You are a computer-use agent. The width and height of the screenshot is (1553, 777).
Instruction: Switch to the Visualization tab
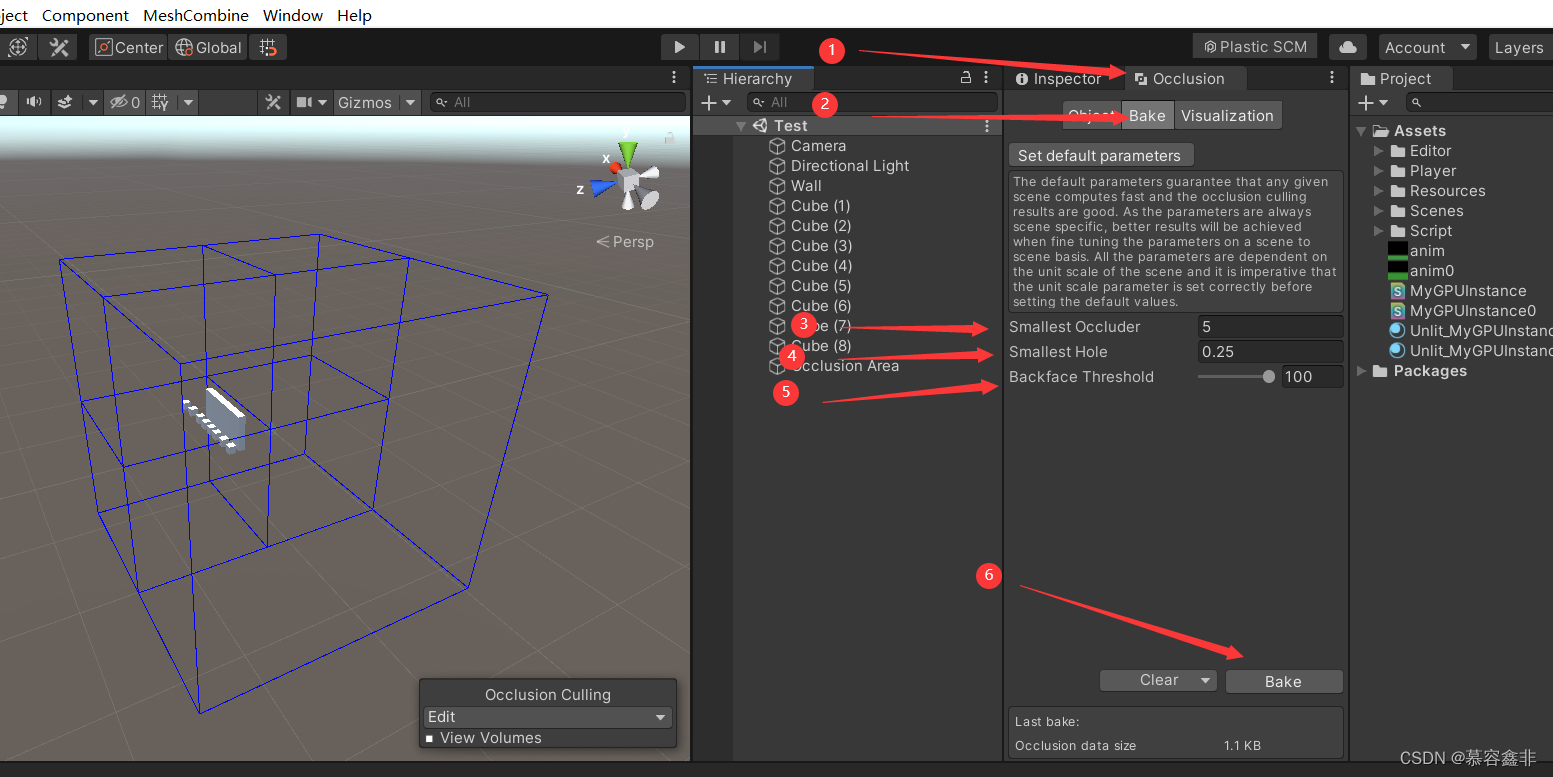[1227, 115]
